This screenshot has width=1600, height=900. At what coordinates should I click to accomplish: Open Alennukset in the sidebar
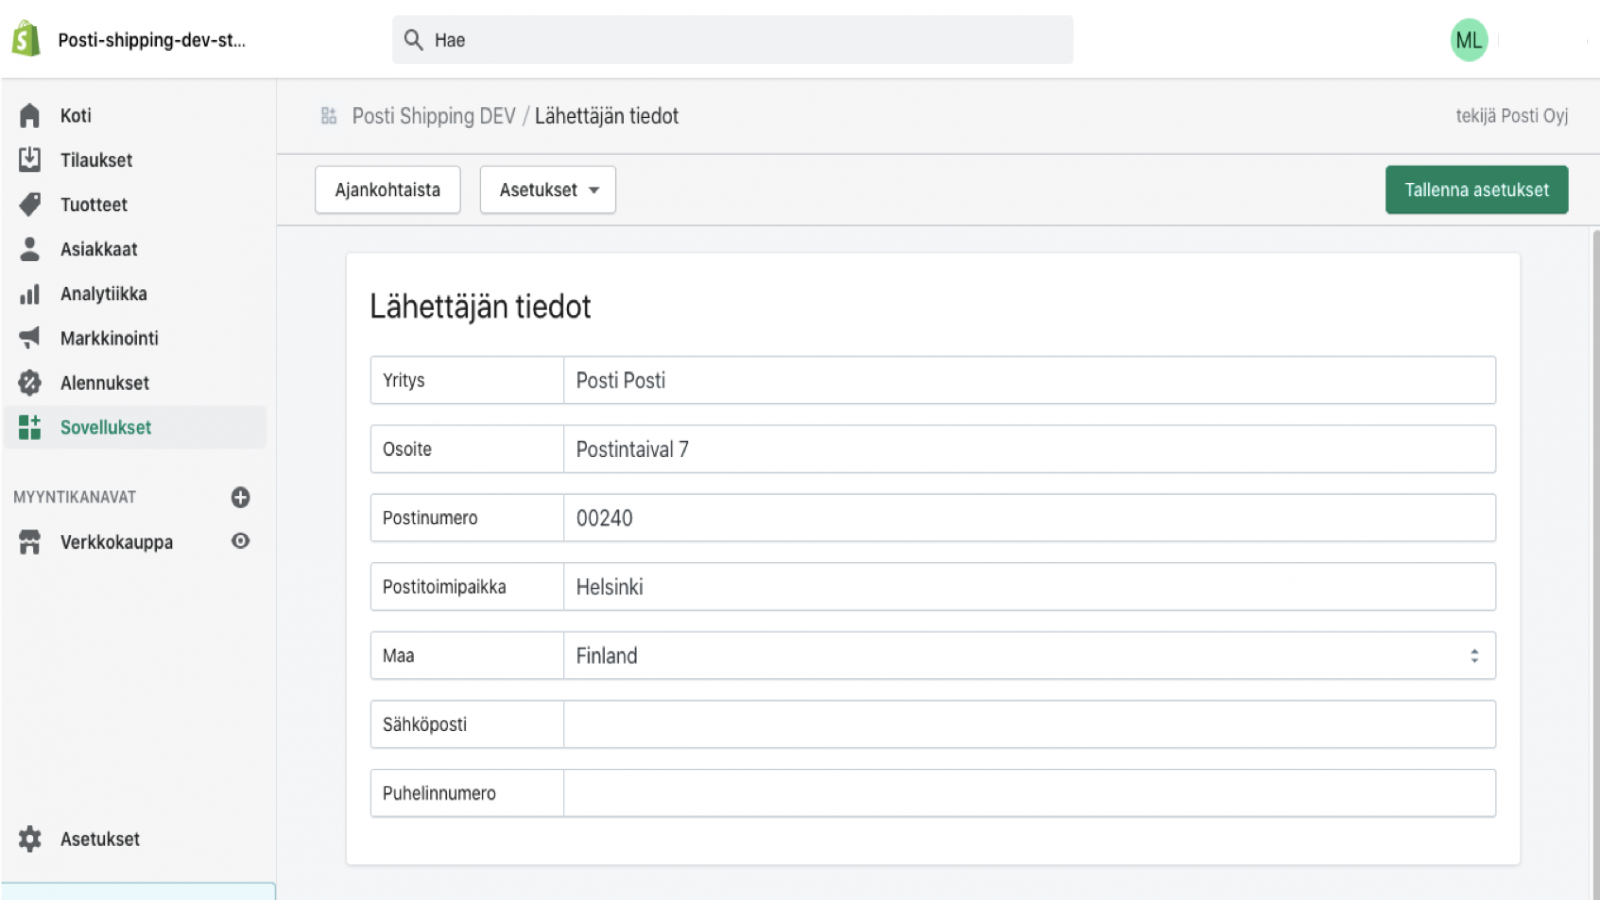click(x=105, y=383)
